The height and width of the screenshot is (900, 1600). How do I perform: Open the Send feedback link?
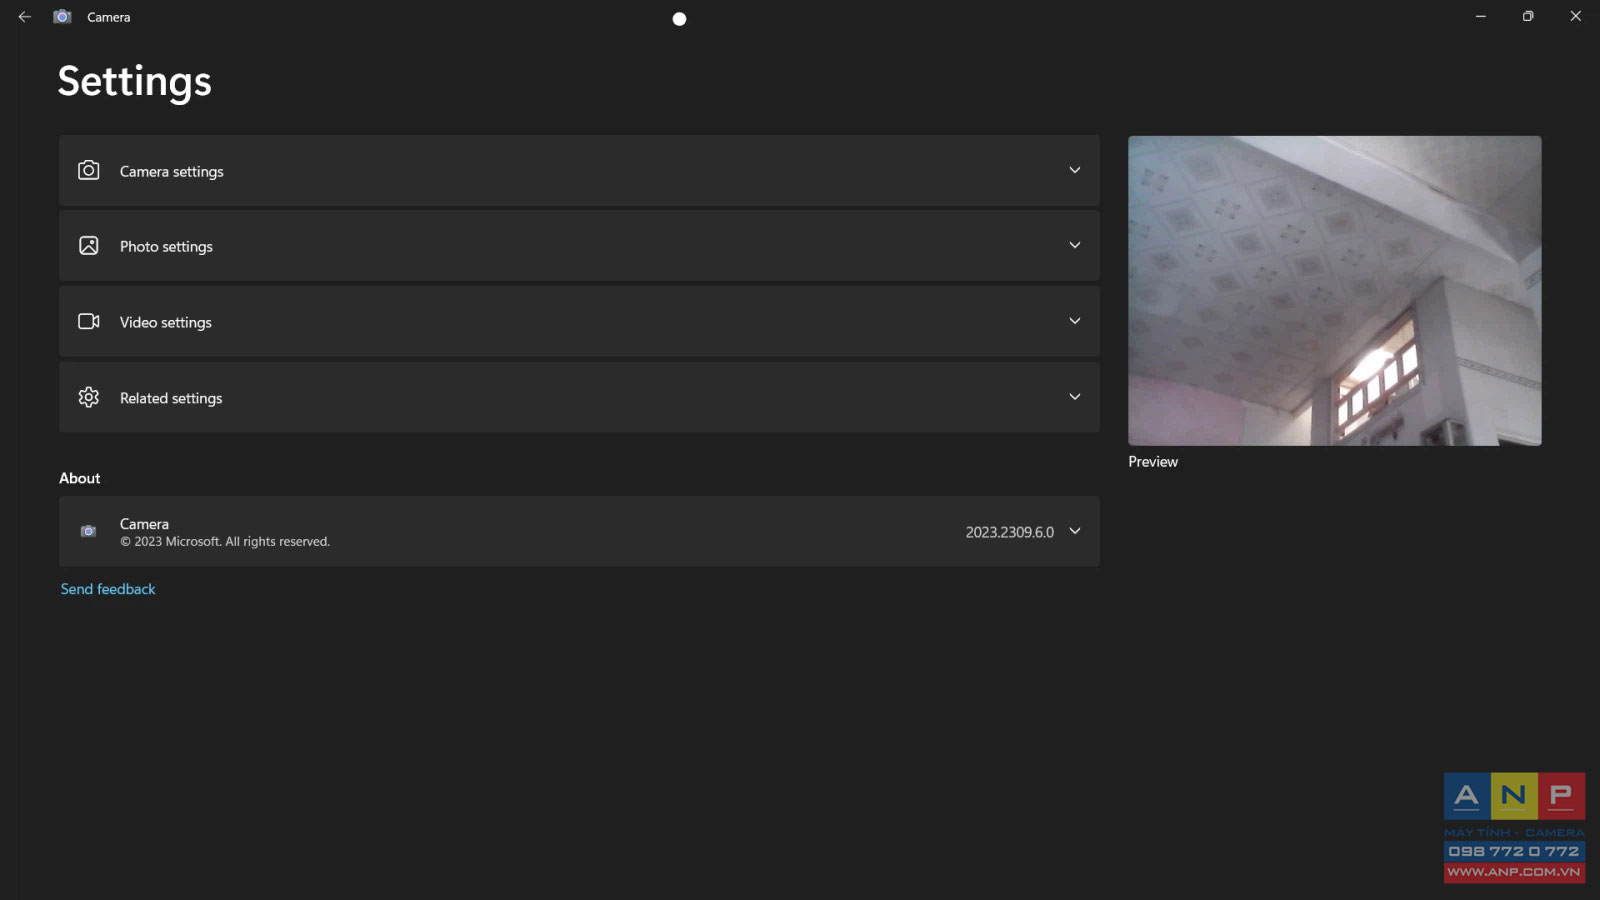point(108,589)
